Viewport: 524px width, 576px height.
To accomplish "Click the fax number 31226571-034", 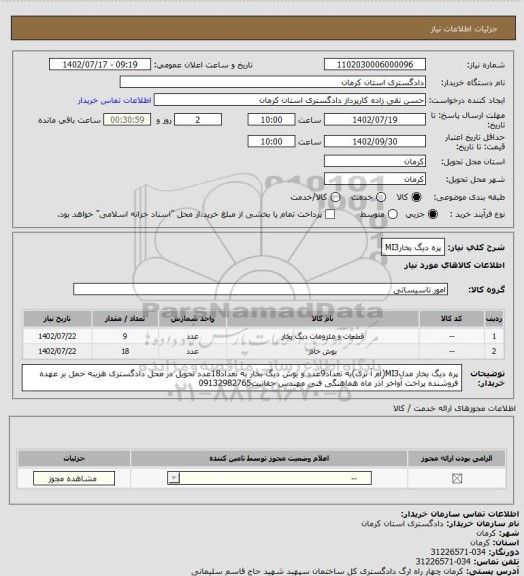I will coord(458,552).
